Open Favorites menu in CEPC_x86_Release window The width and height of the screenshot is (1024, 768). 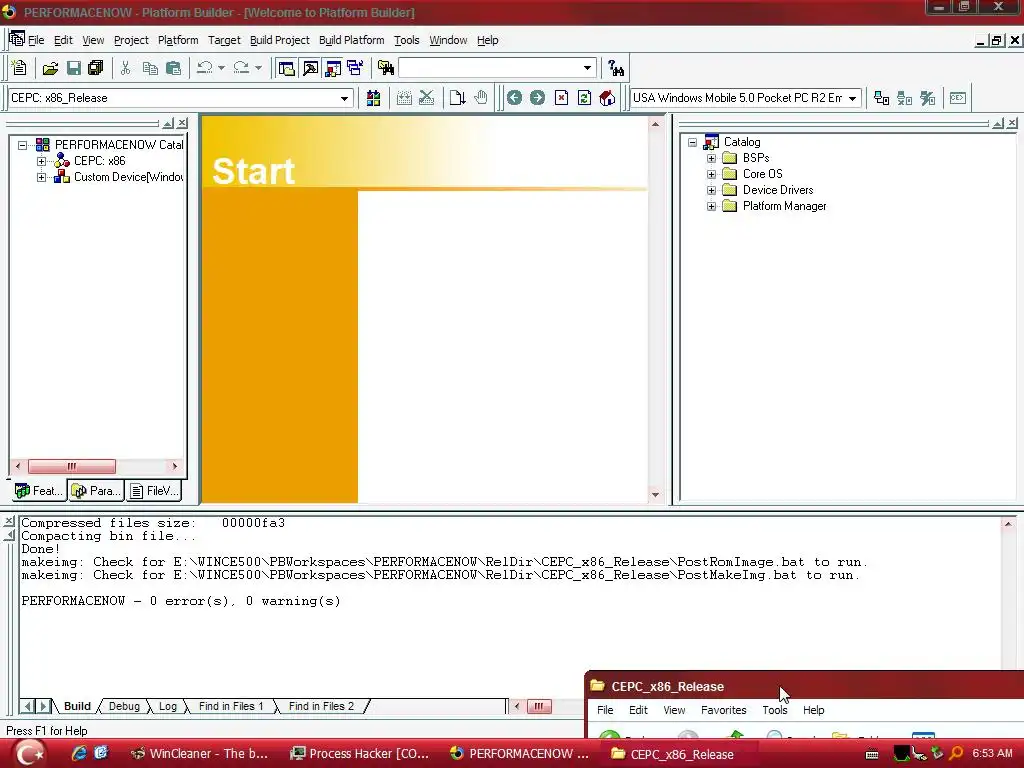723,710
